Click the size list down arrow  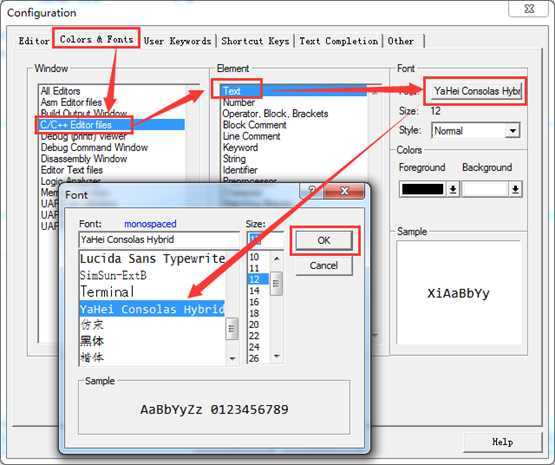(276, 356)
